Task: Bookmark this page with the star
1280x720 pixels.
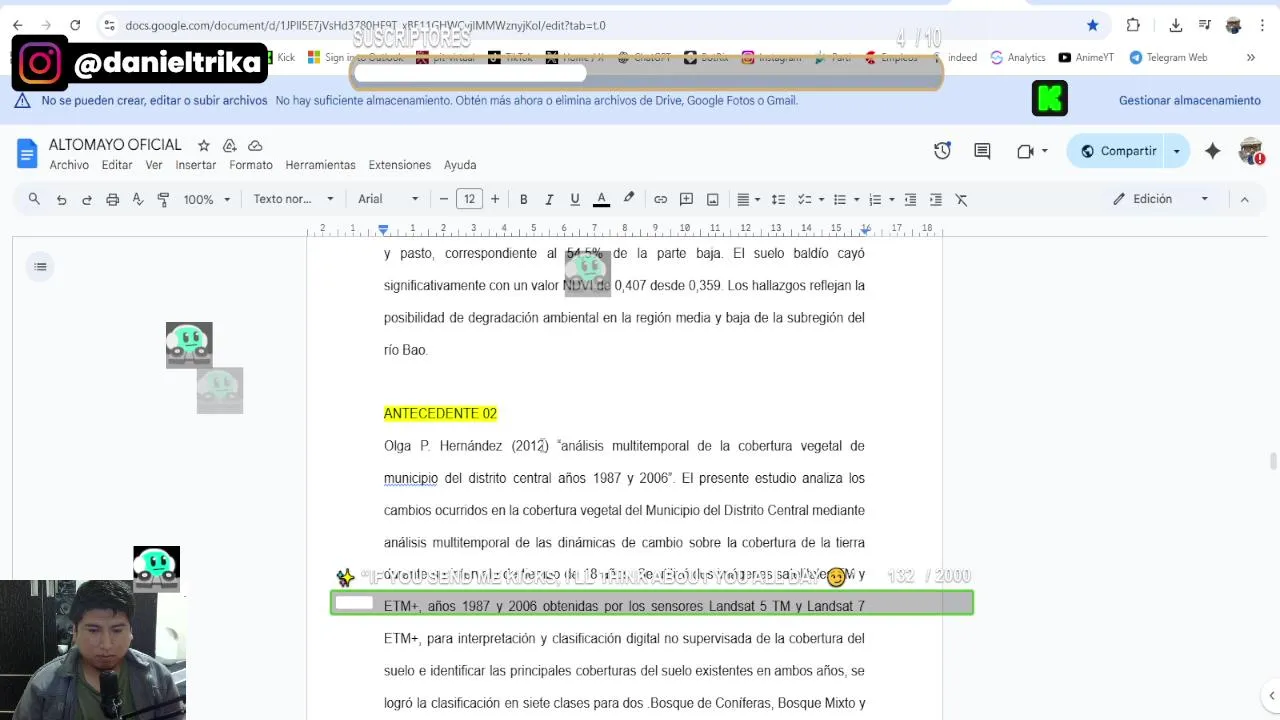Action: (x=1093, y=25)
